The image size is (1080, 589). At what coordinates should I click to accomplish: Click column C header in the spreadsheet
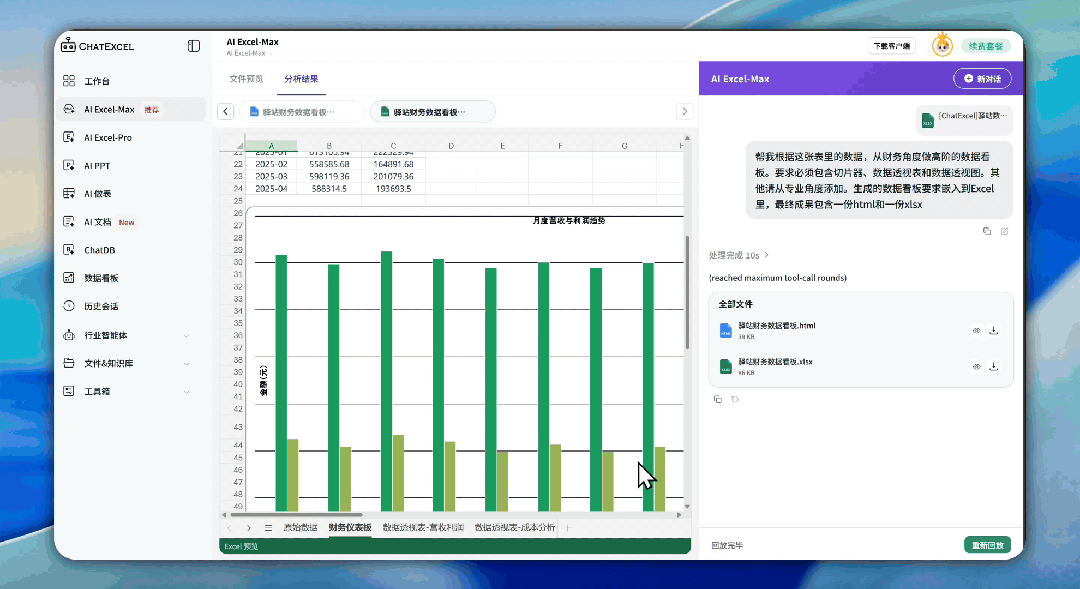pos(393,146)
